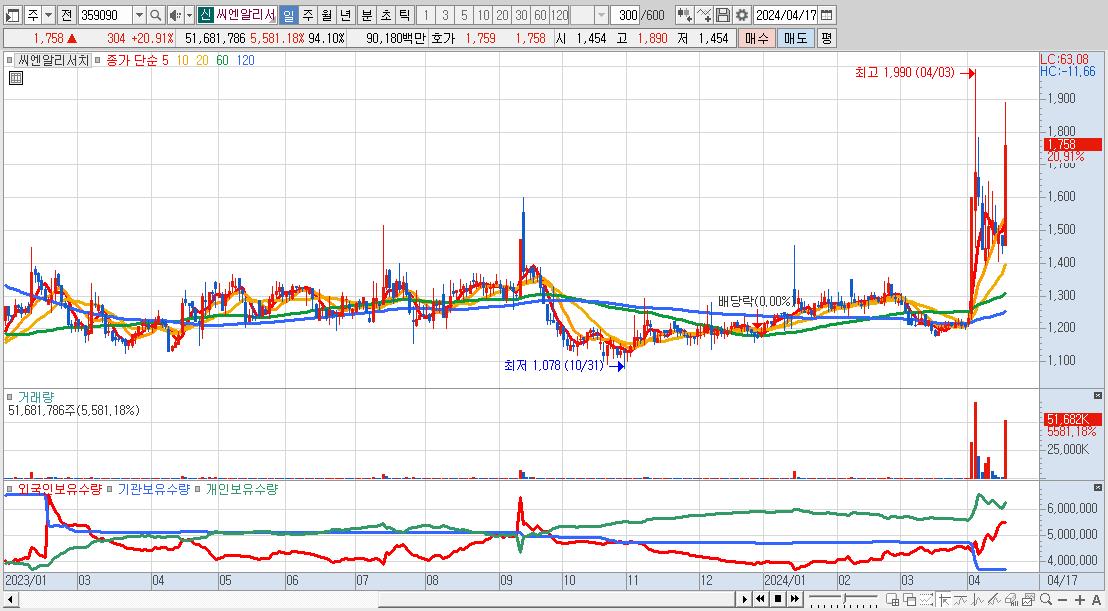Click the overlapping windows icon at bottom
Viewport: 1108px width, 611px height.
pos(909,600)
